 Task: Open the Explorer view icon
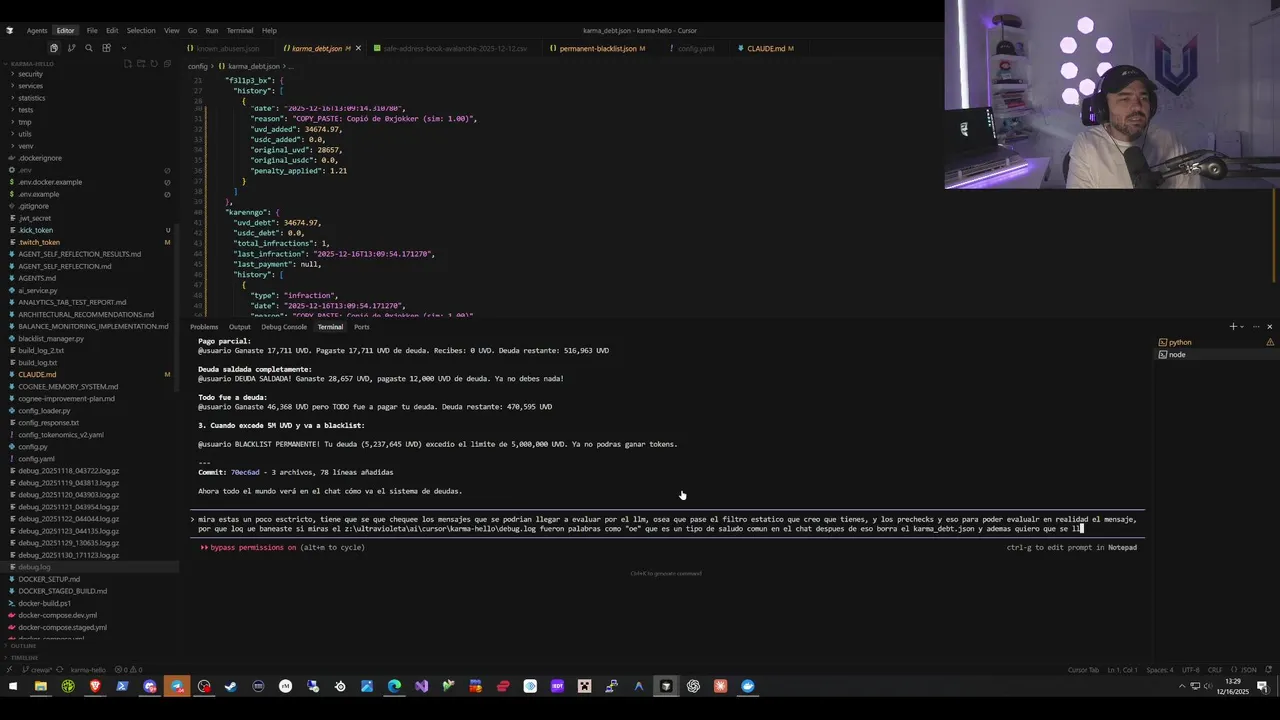(54, 48)
